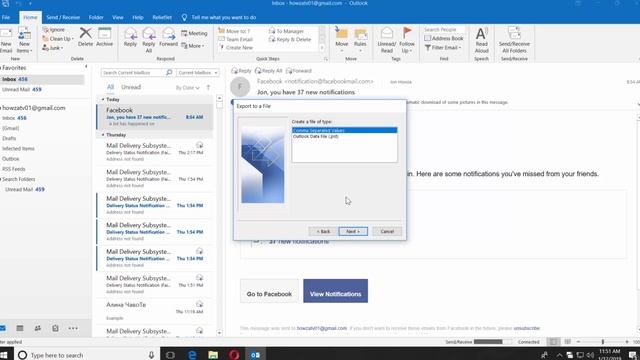The width and height of the screenshot is (640, 360).
Task: Open Unread Mail under Favorites
Action: (x=22, y=89)
